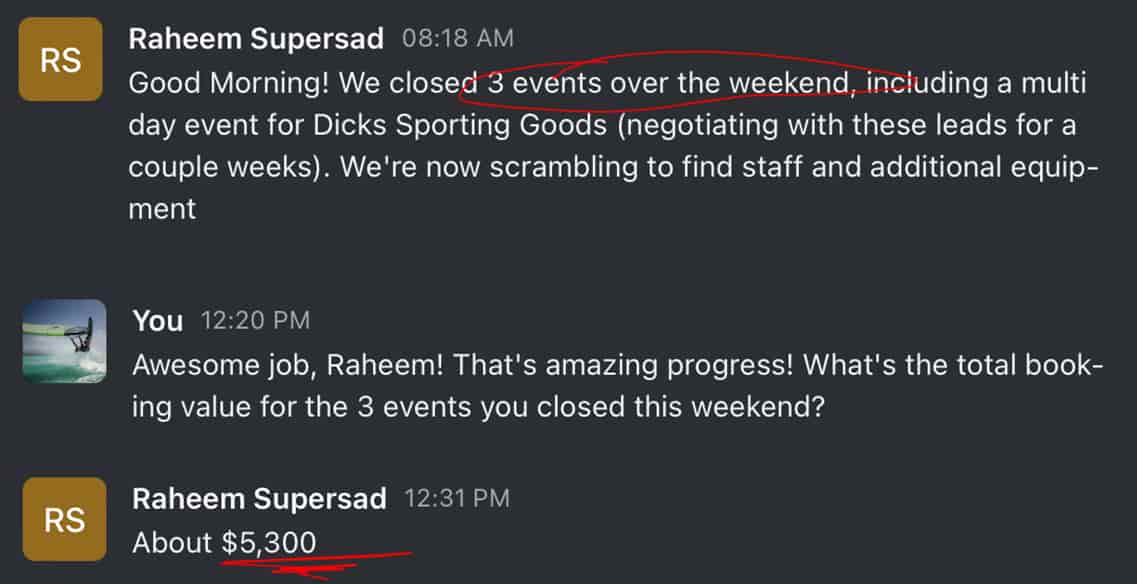1137x584 pixels.
Task: Select the 'Good Morning!' greeting text
Action: [x=229, y=85]
